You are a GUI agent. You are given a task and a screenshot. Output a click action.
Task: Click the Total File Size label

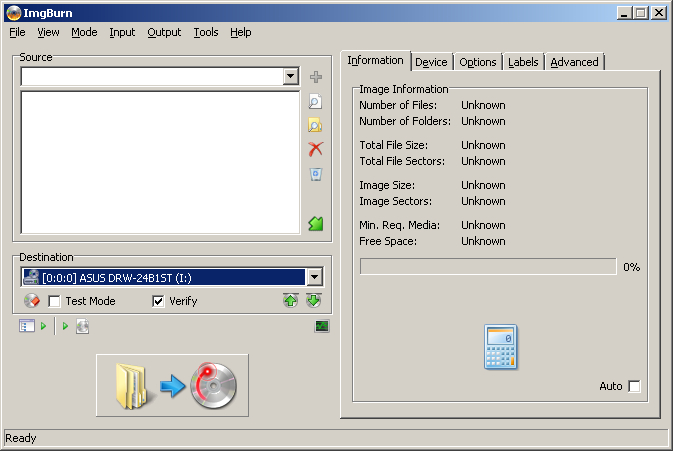click(394, 145)
